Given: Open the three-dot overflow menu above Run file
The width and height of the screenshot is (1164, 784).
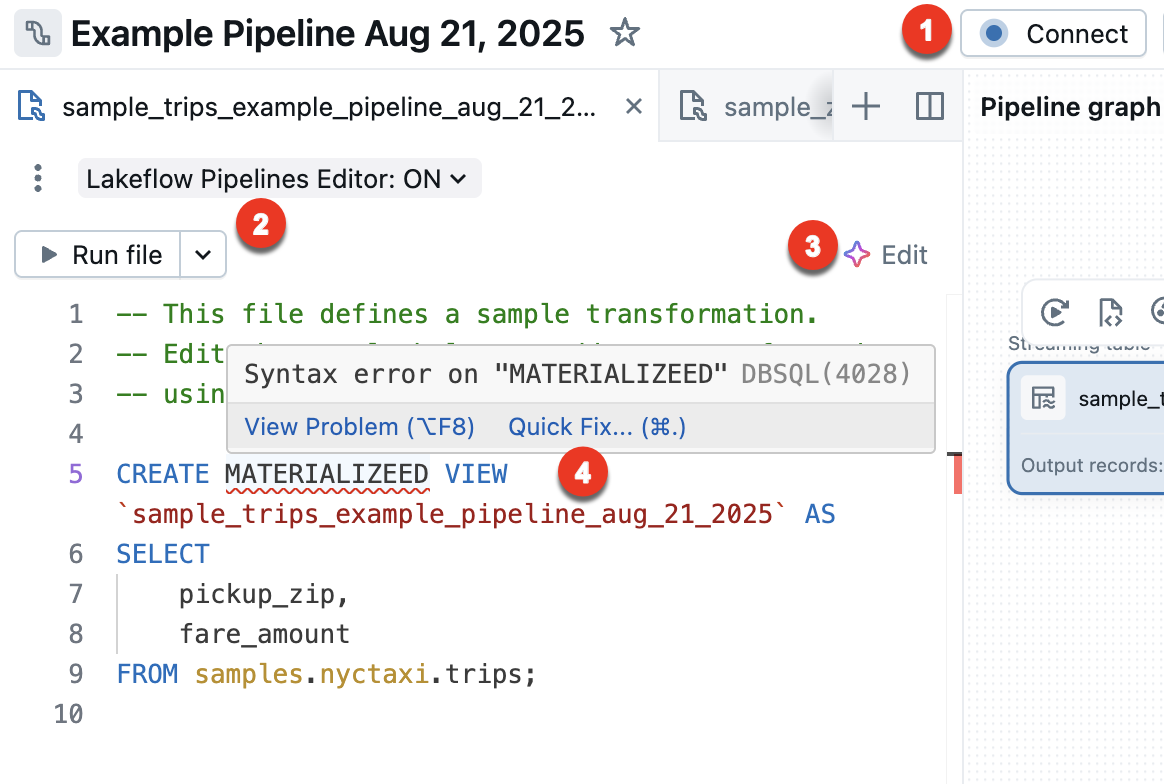Looking at the screenshot, I should coord(37,177).
